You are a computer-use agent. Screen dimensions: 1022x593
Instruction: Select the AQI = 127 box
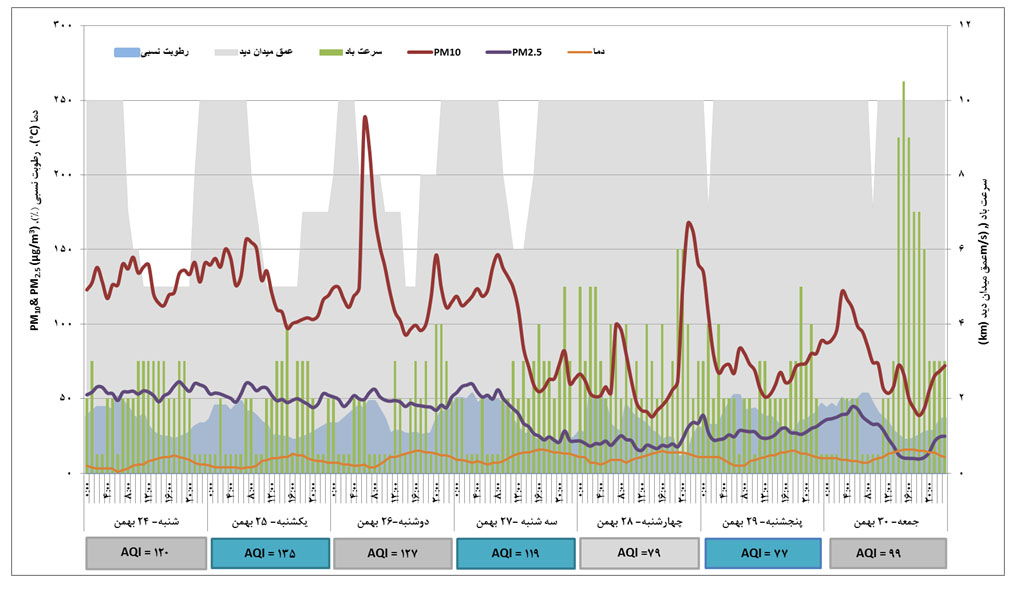pyautogui.click(x=391, y=552)
